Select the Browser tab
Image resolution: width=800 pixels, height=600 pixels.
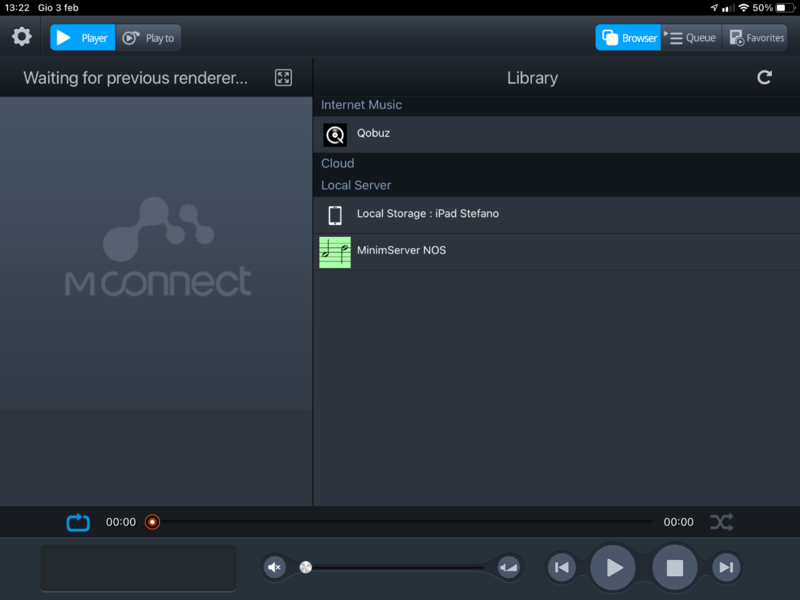point(628,38)
